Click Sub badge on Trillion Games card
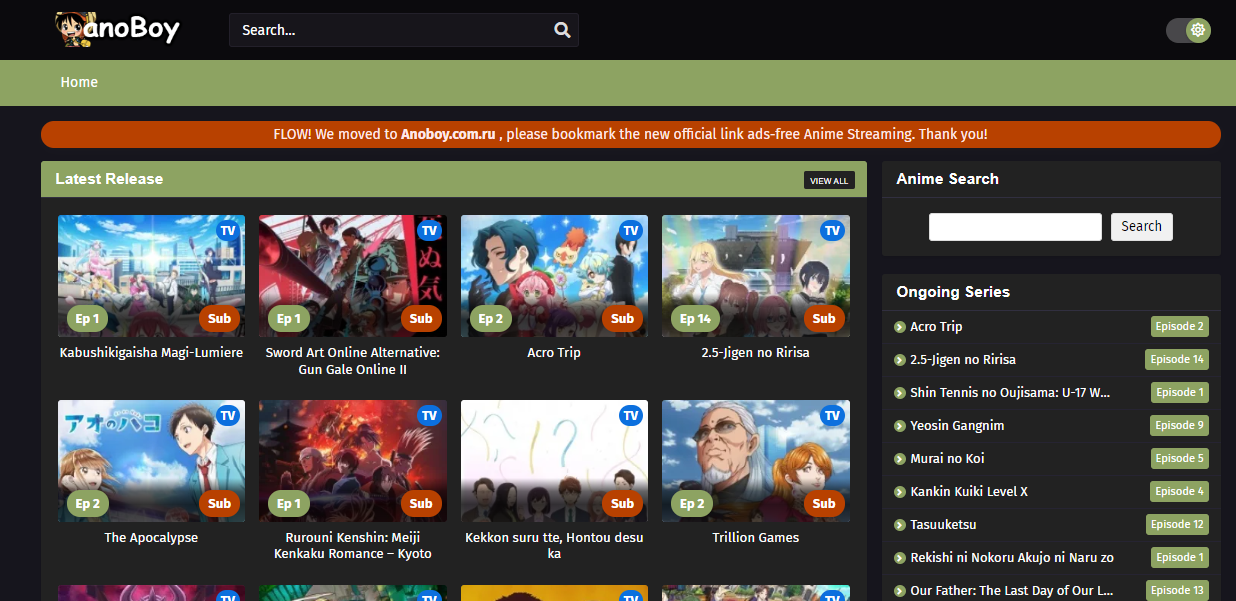 point(824,504)
